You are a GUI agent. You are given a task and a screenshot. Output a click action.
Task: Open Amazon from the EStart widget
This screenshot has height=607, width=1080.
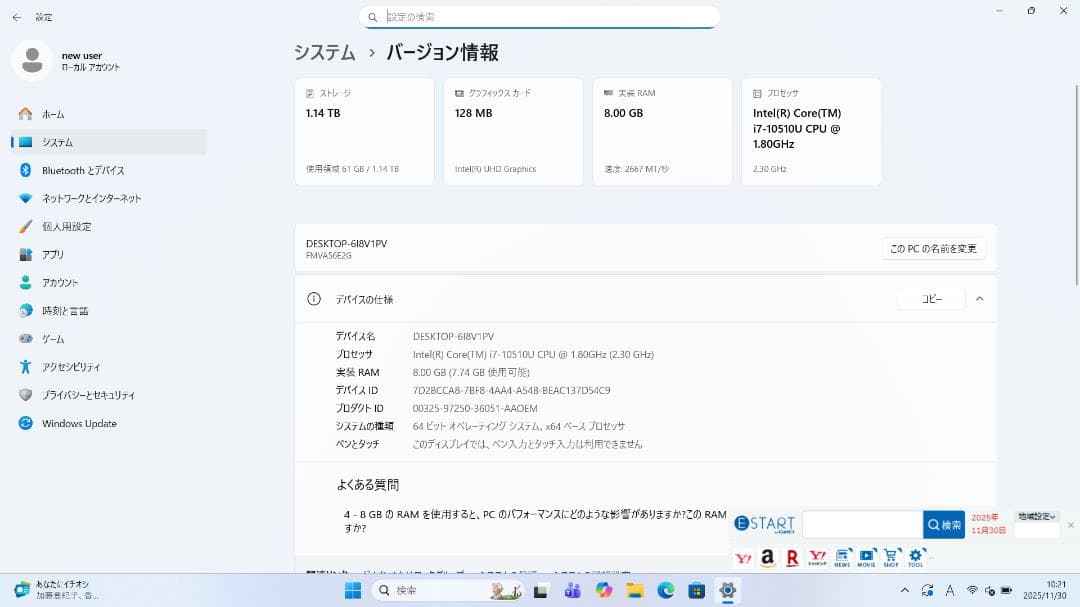coord(767,557)
